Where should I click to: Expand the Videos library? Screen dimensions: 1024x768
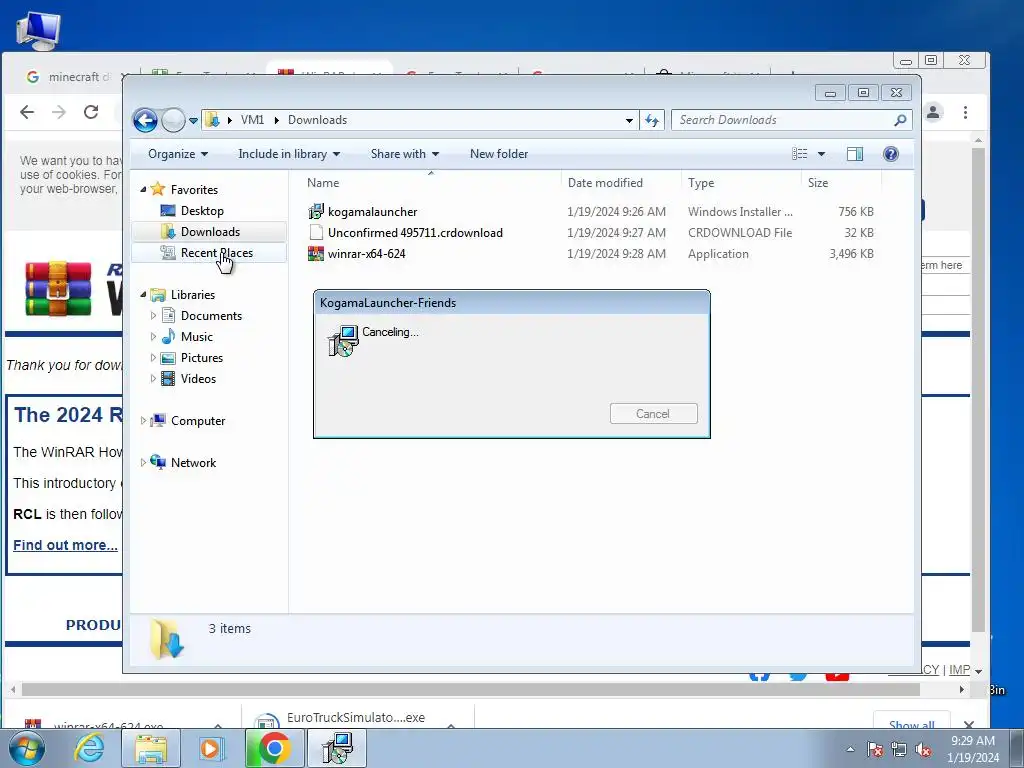(153, 379)
